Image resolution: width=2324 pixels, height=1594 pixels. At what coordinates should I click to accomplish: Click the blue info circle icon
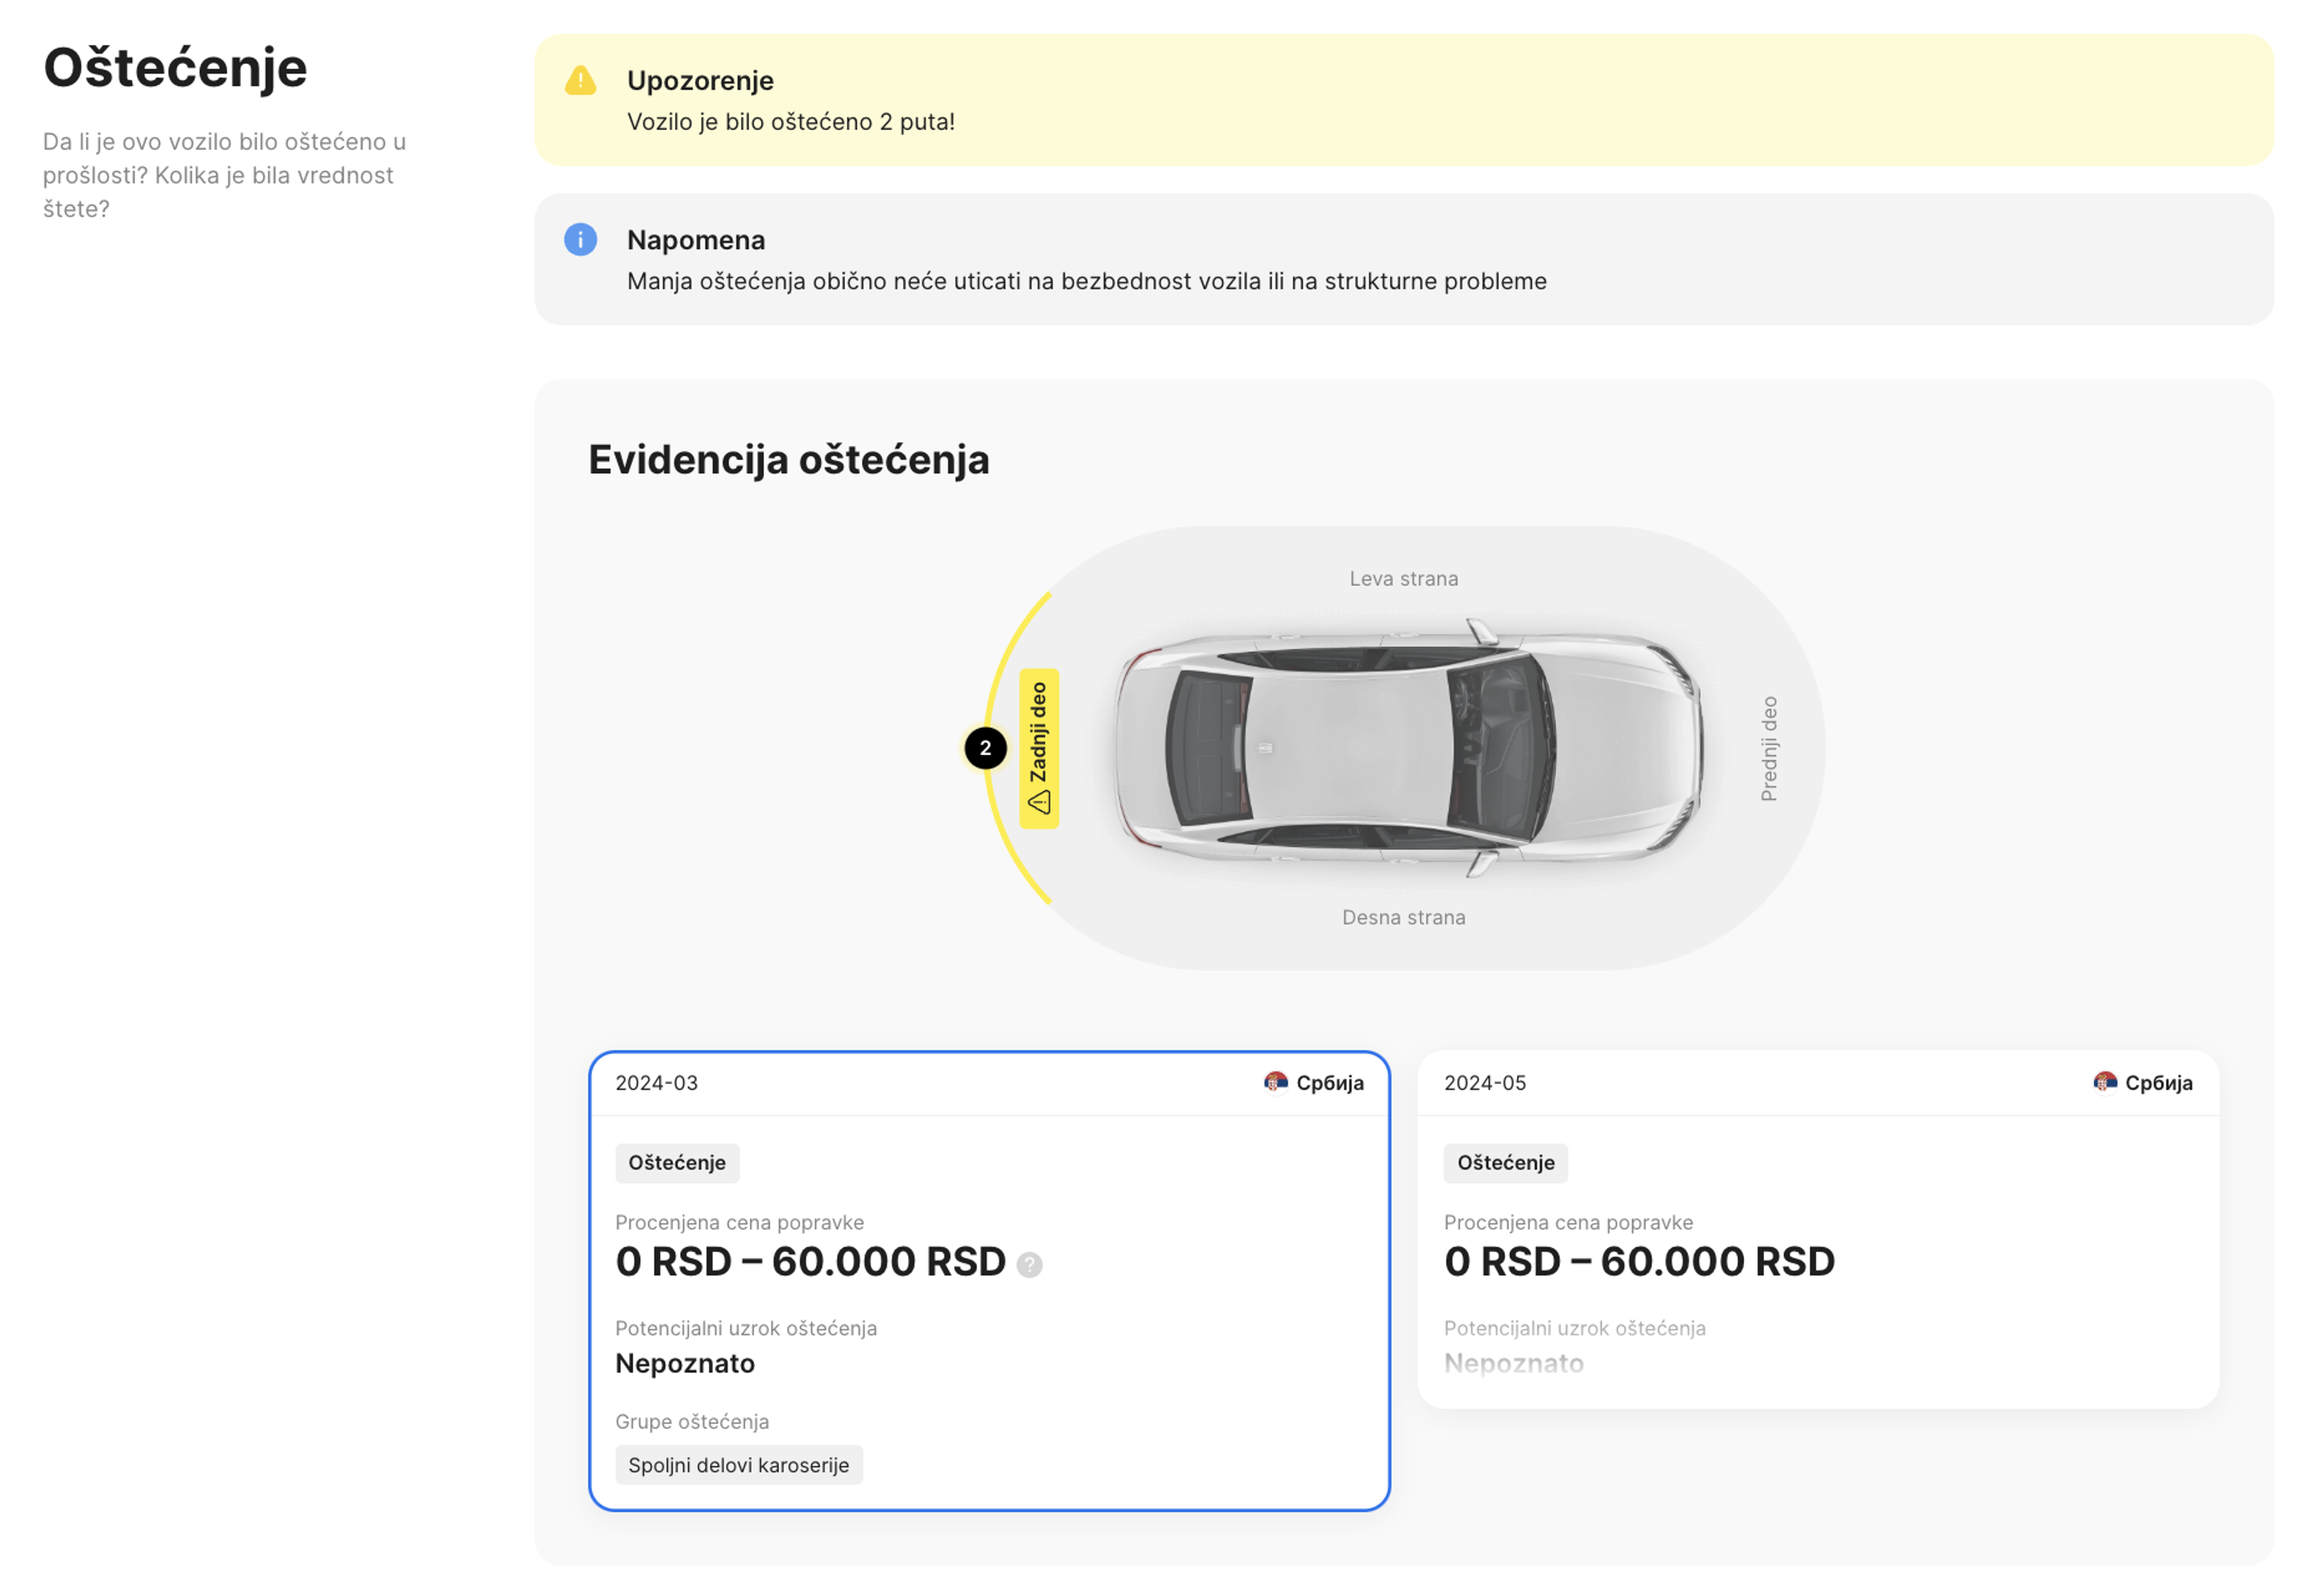point(580,240)
